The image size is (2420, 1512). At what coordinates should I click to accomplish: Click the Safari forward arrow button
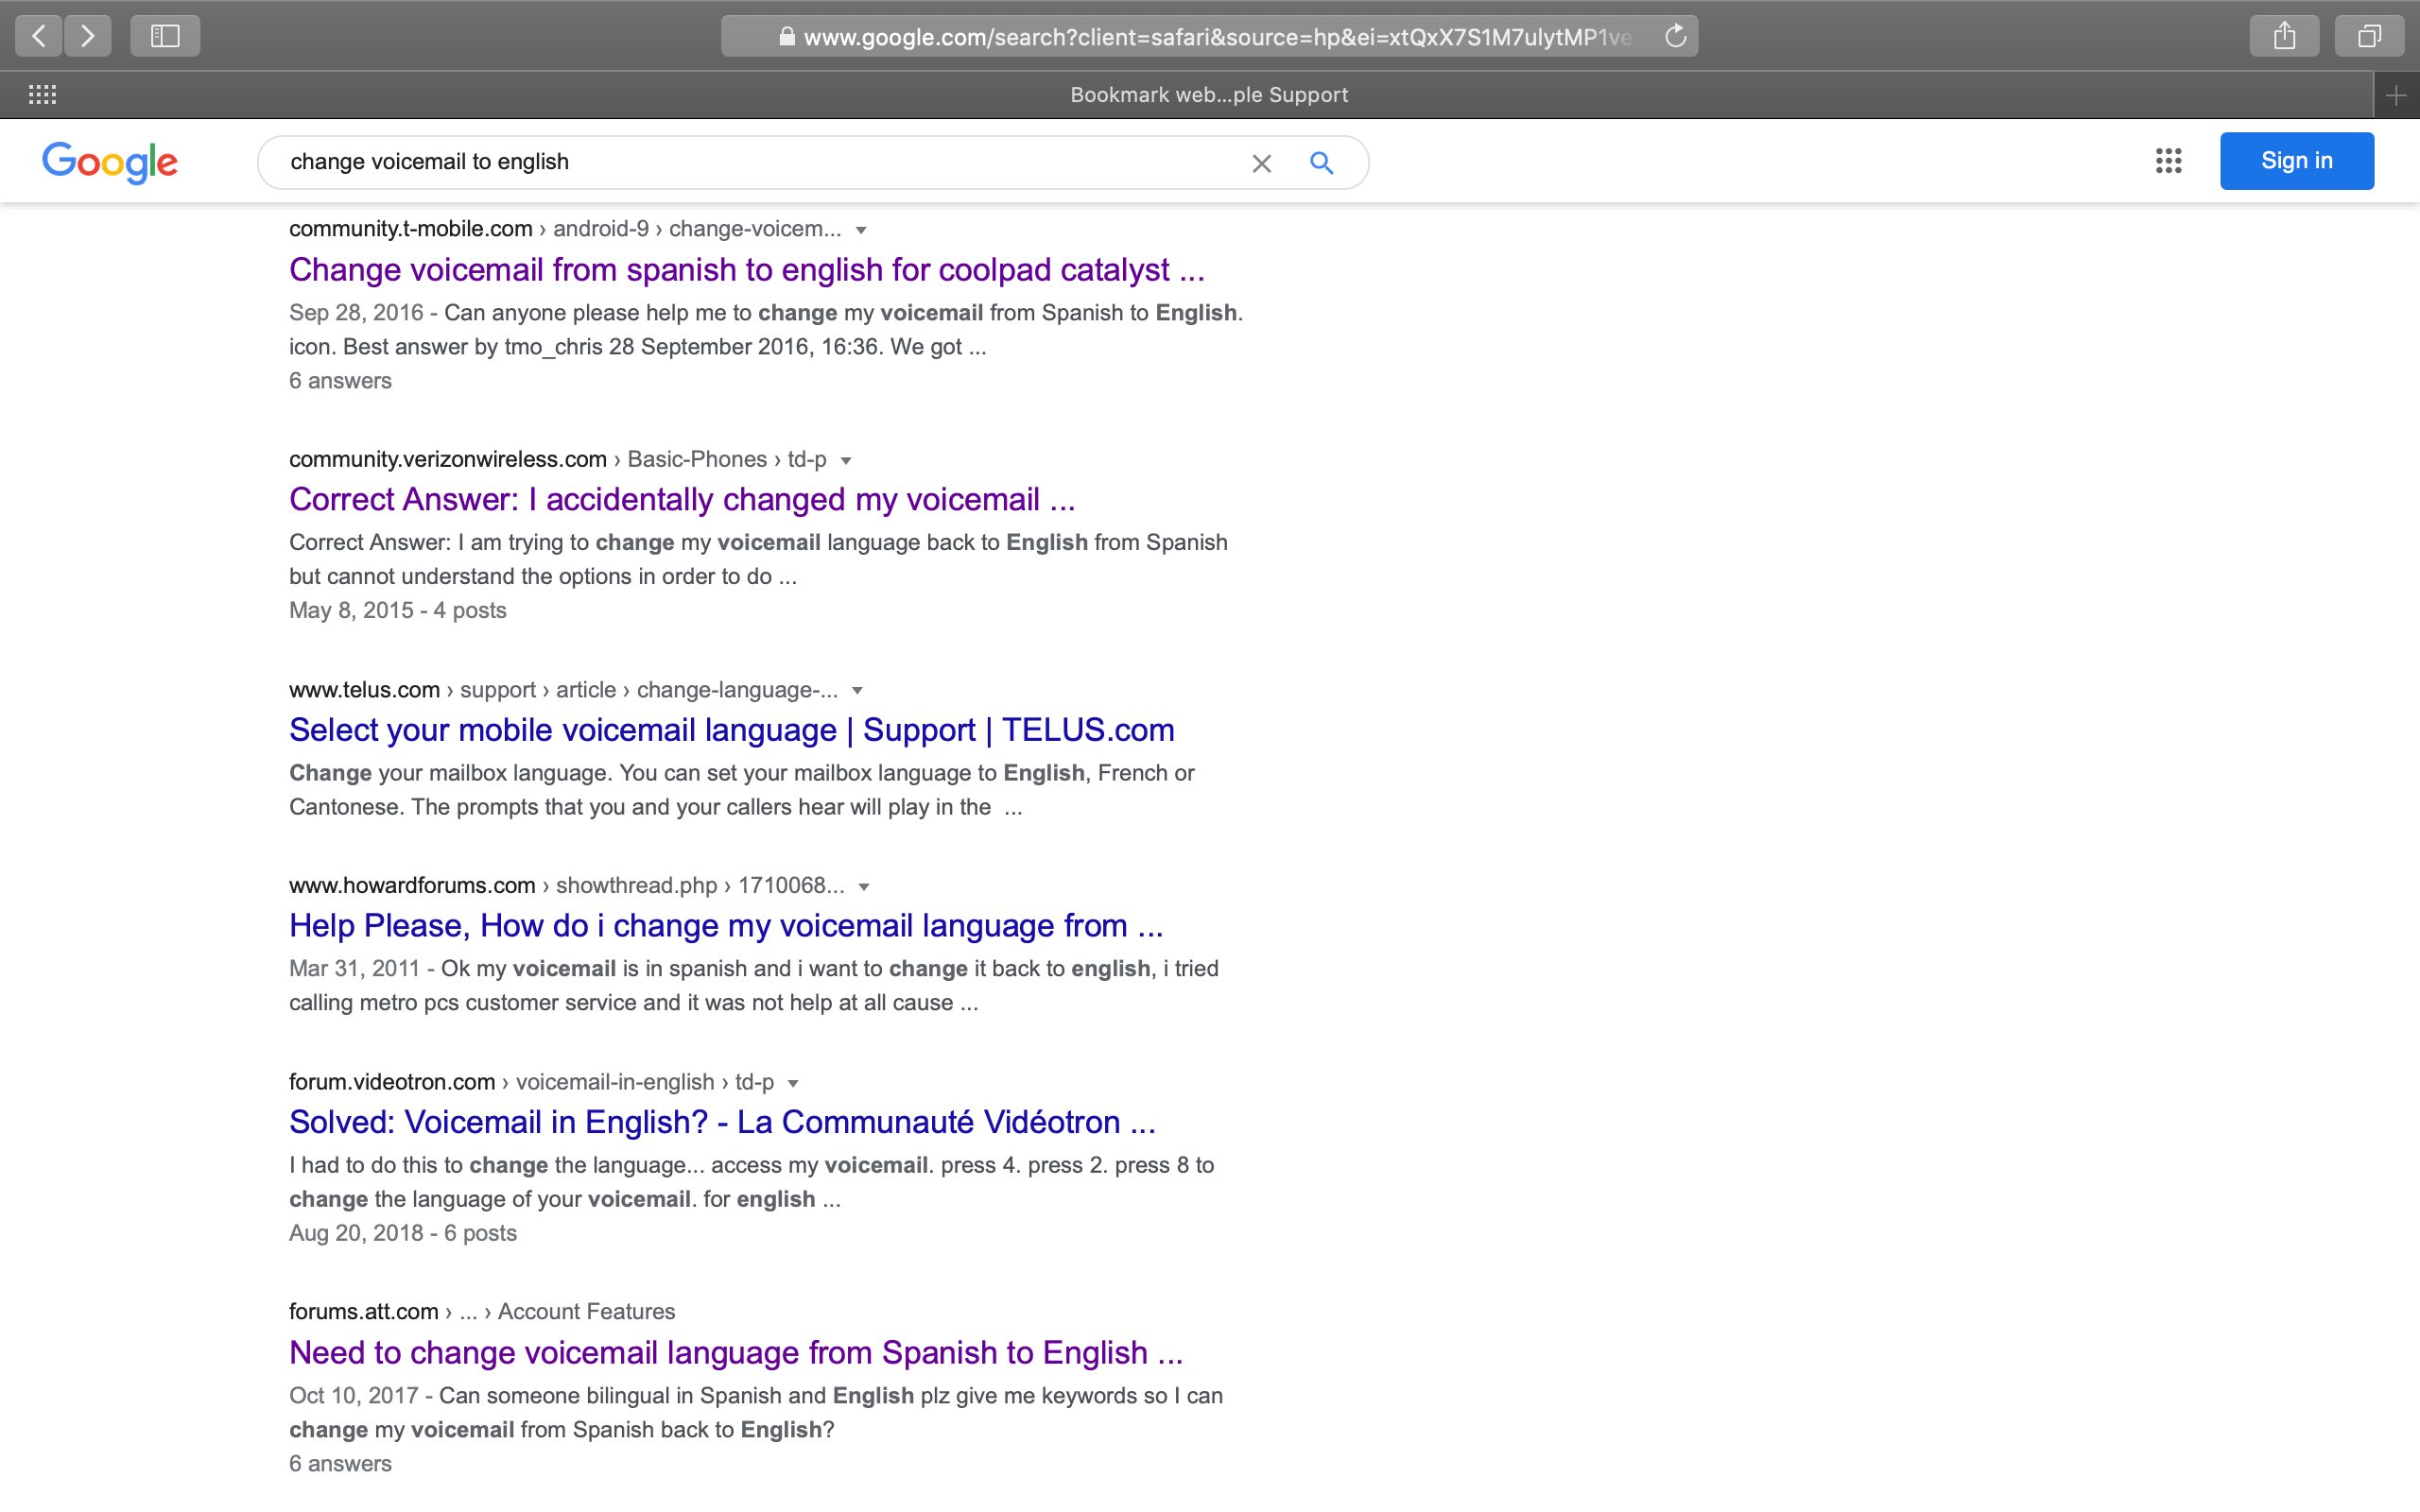coord(88,36)
